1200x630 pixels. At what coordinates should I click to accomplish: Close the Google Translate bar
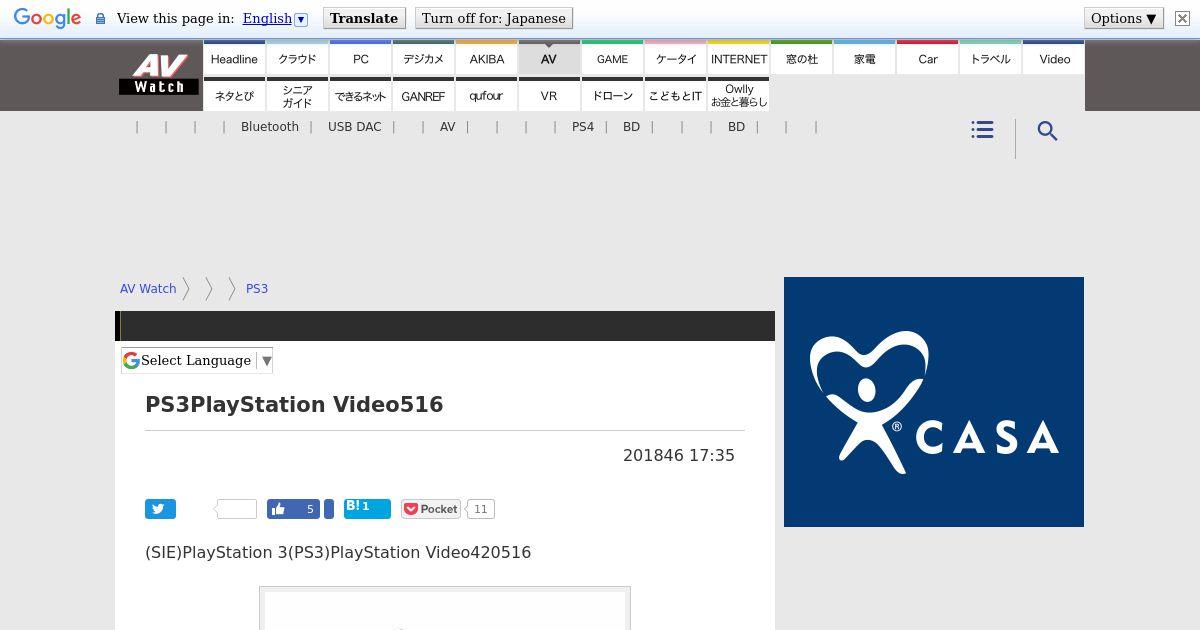[1182, 18]
